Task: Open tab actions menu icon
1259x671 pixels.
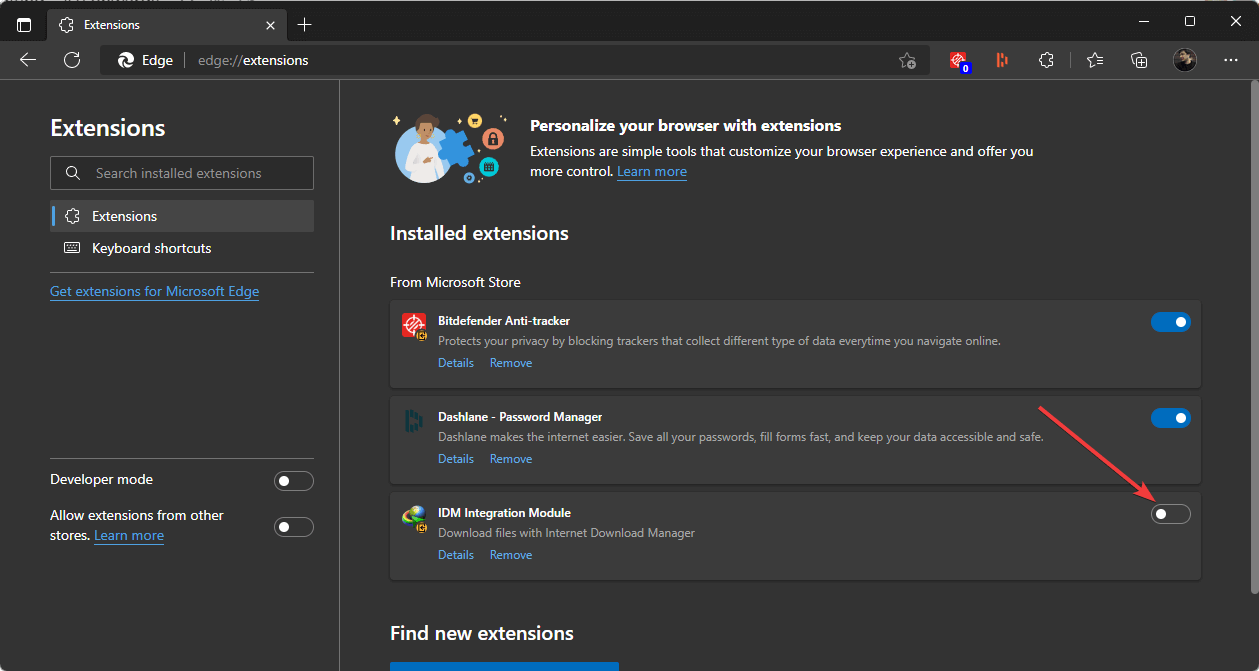Action: pos(24,24)
